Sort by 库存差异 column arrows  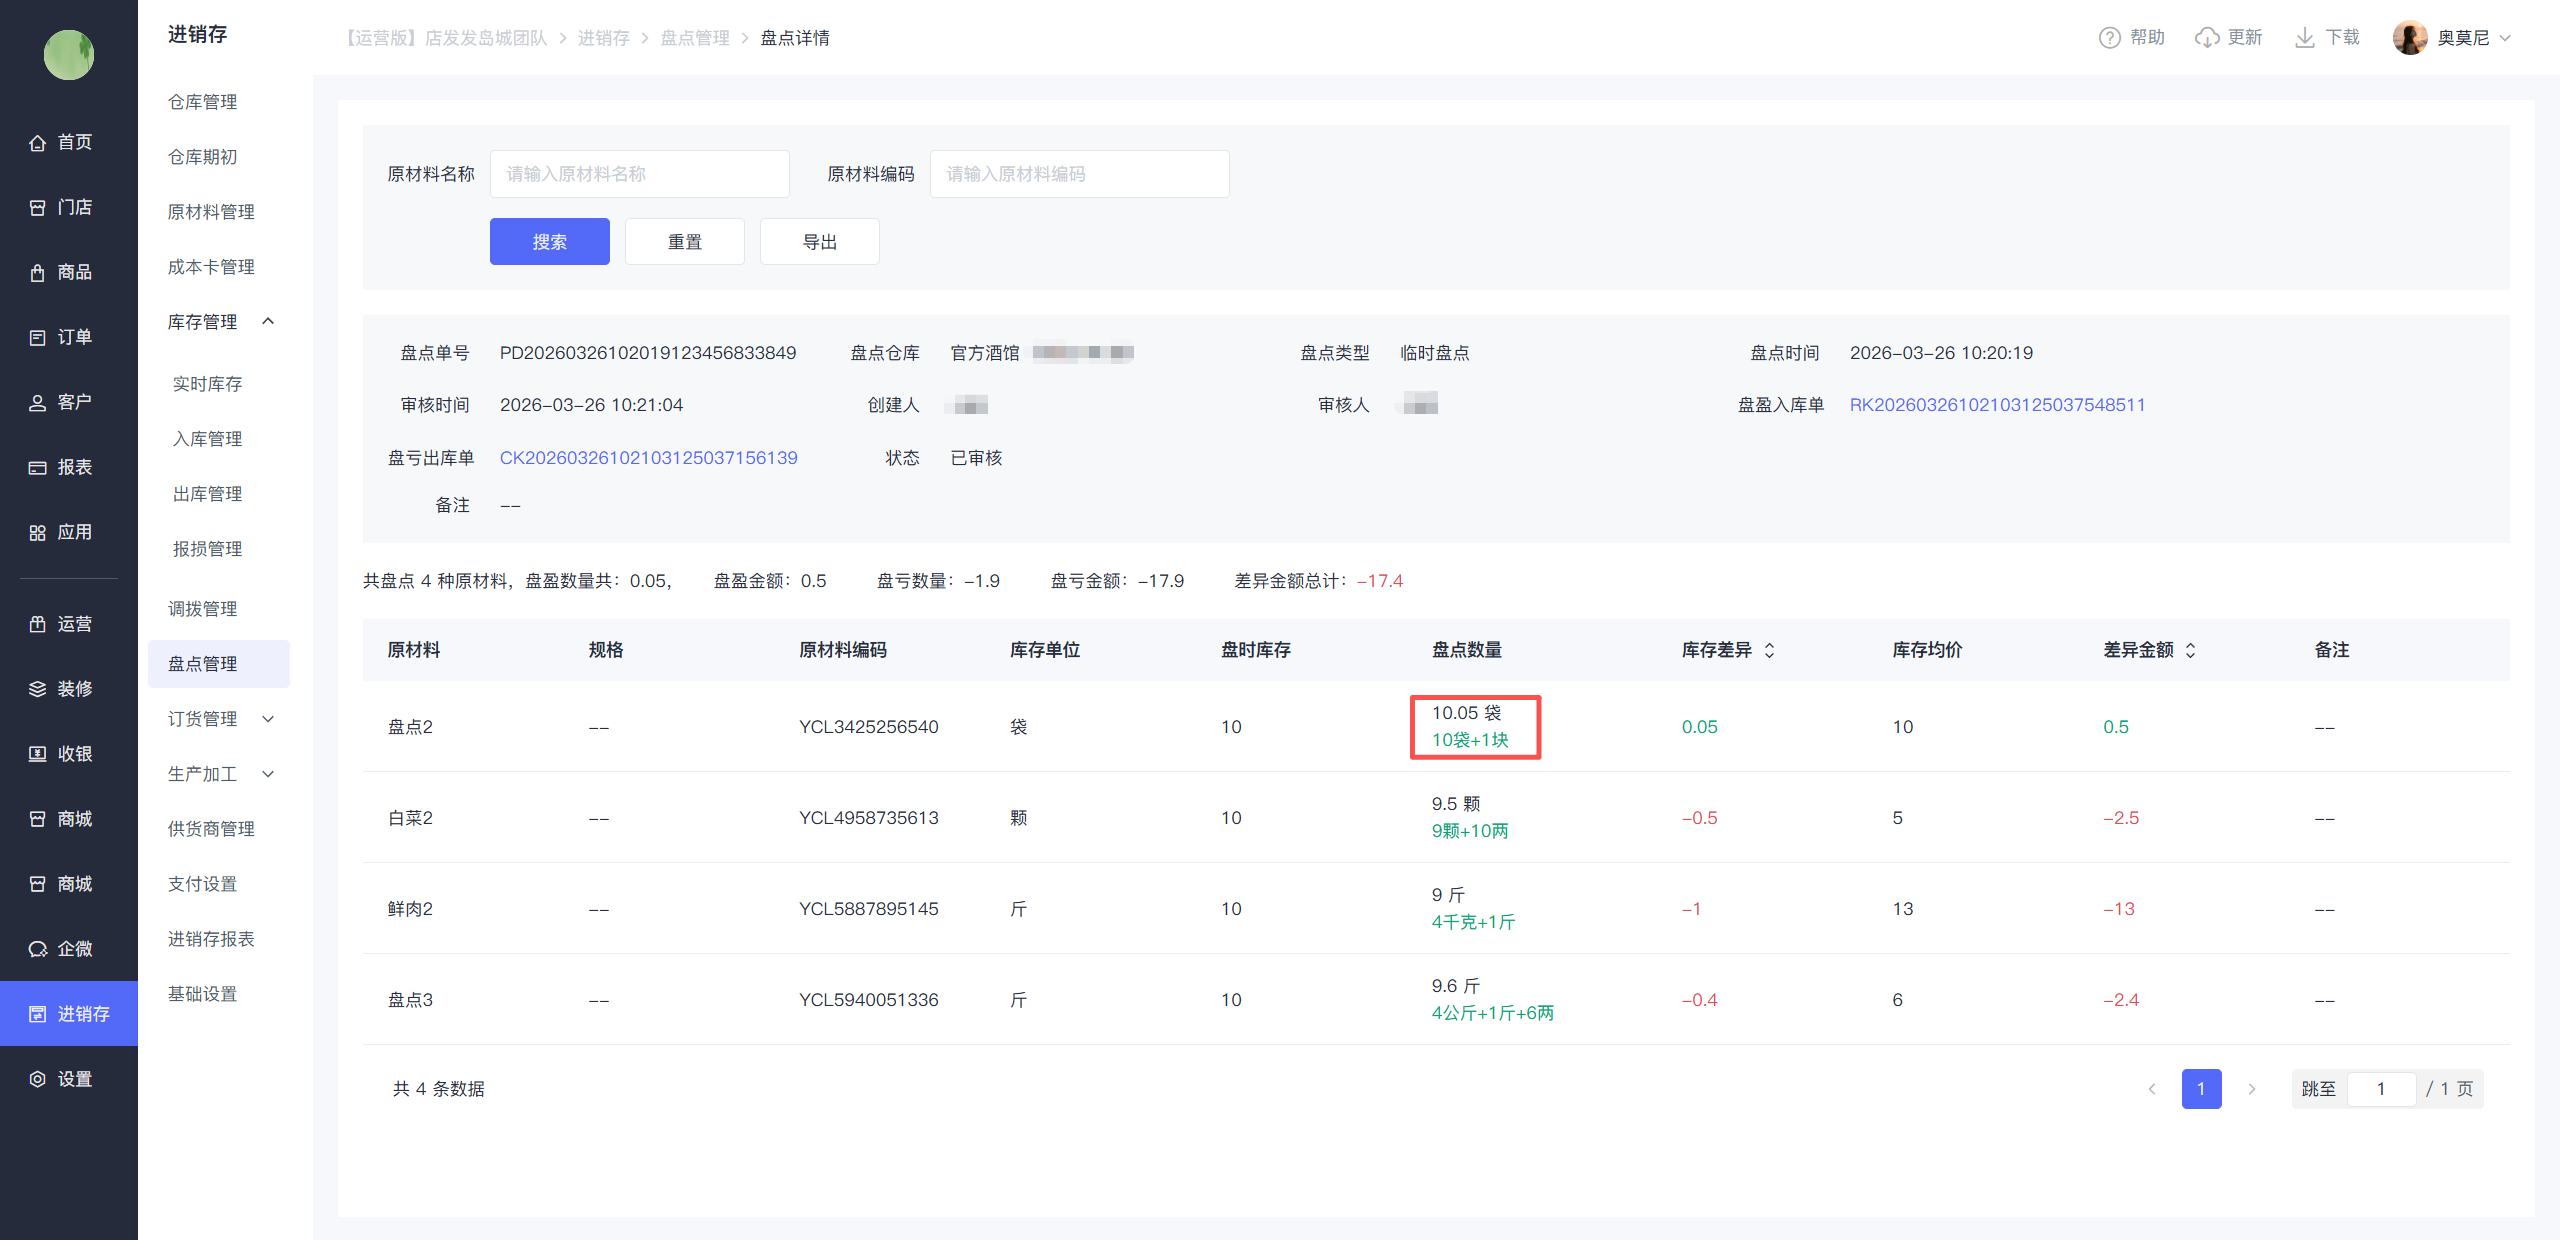(1769, 650)
